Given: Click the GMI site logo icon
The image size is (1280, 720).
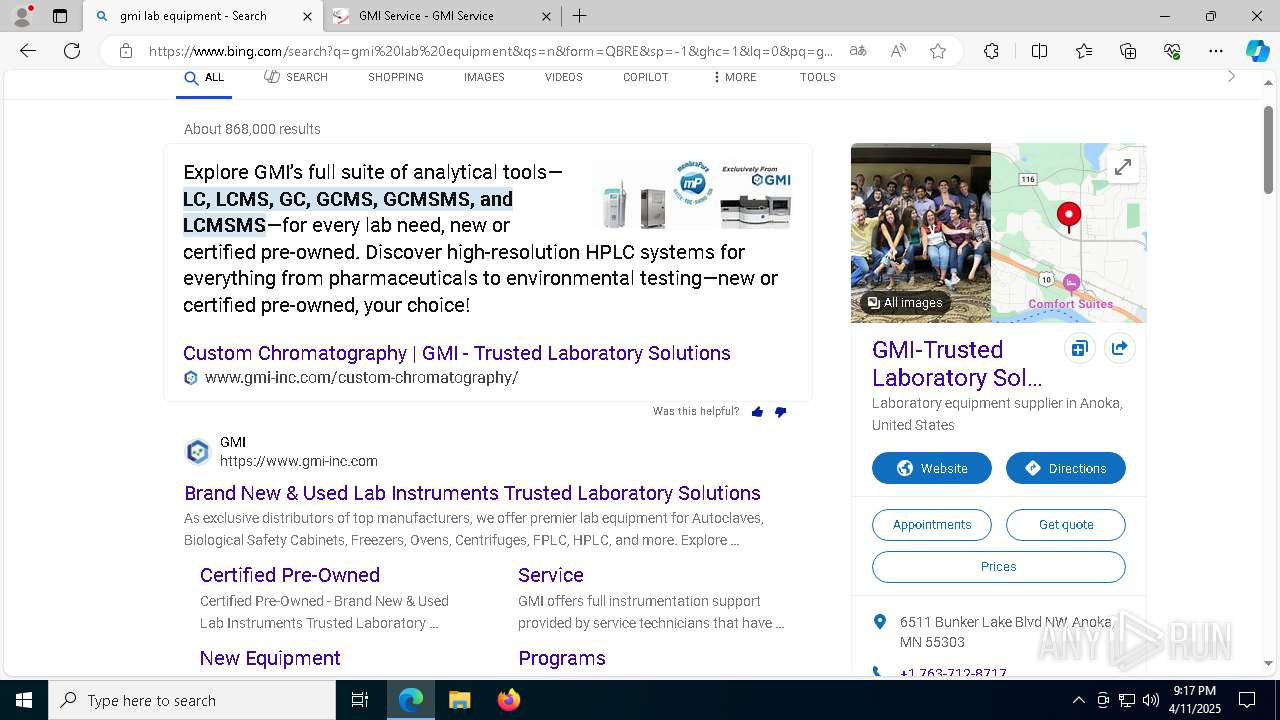Looking at the screenshot, I should point(198,452).
